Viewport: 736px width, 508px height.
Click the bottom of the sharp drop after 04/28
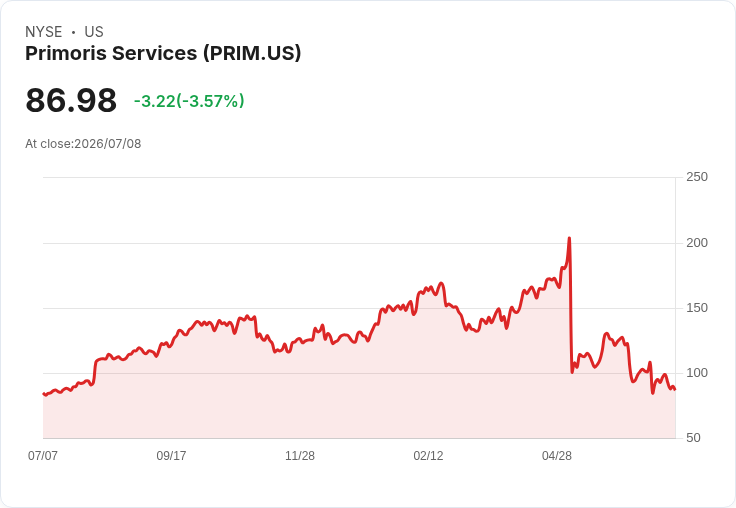pyautogui.click(x=572, y=372)
